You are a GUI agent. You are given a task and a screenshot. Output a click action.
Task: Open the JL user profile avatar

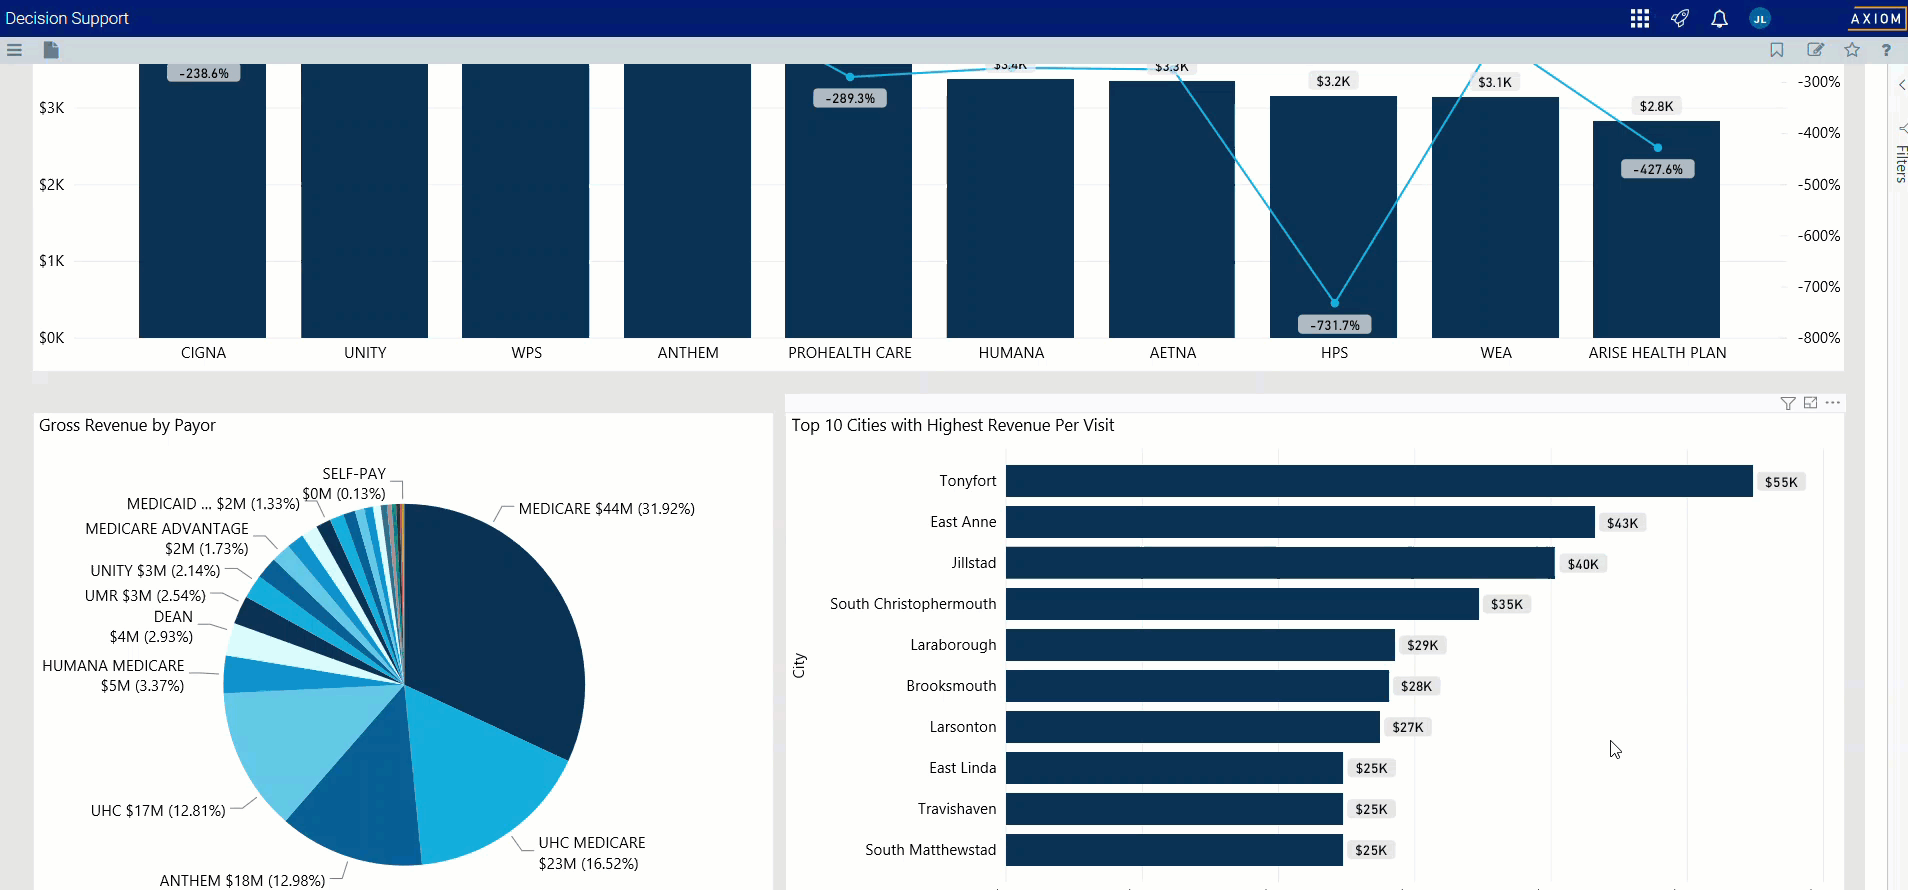(1760, 18)
